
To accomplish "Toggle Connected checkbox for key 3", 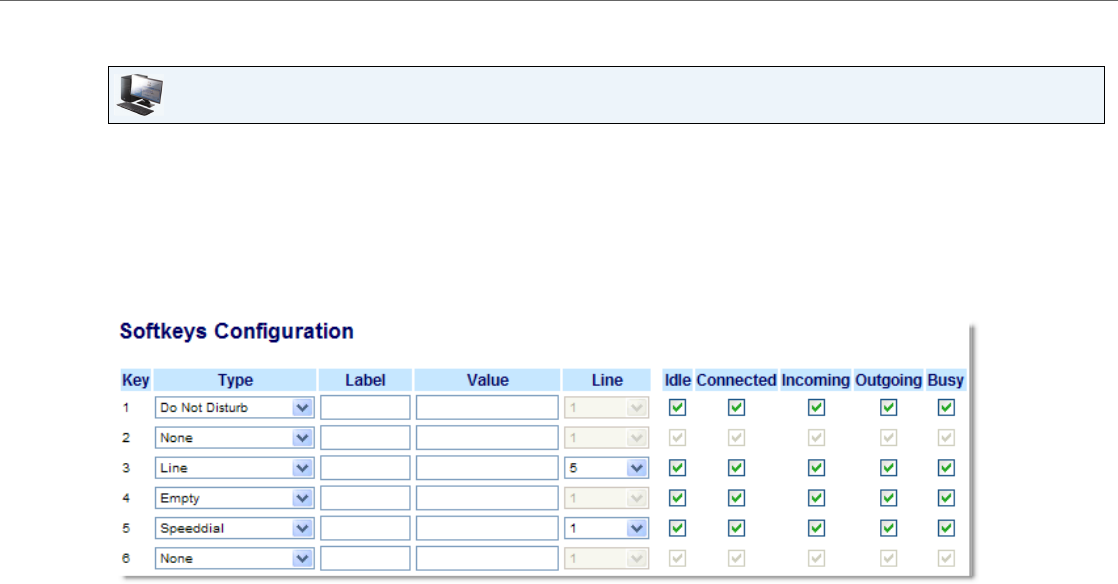I will (x=736, y=468).
